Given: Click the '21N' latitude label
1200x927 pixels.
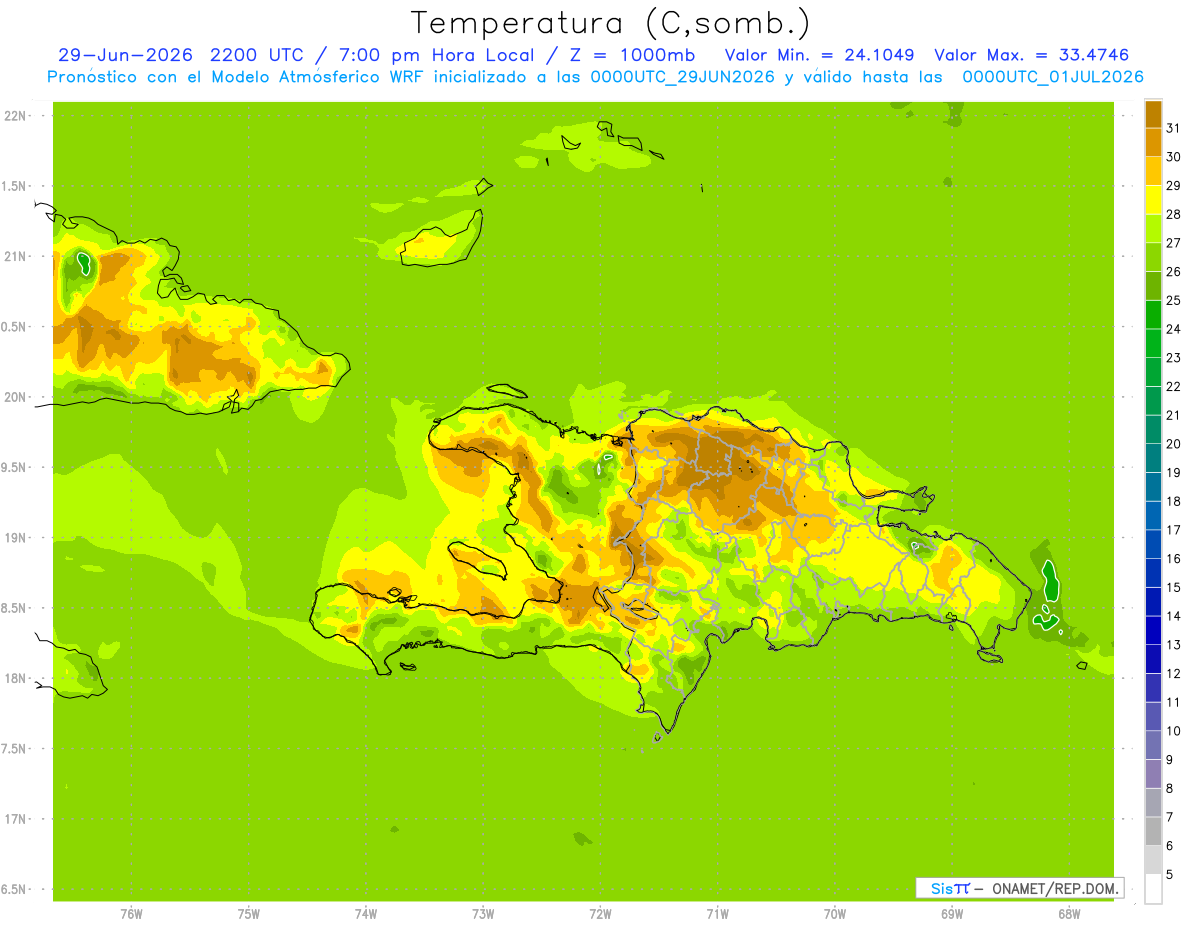Looking at the screenshot, I should [14, 256].
